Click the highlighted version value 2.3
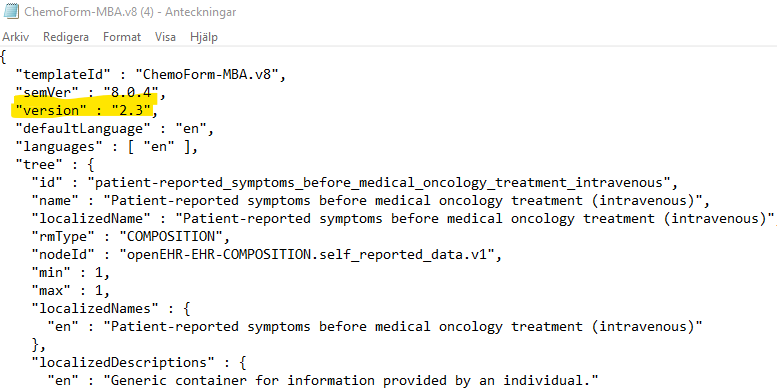The image size is (777, 391). (x=131, y=111)
